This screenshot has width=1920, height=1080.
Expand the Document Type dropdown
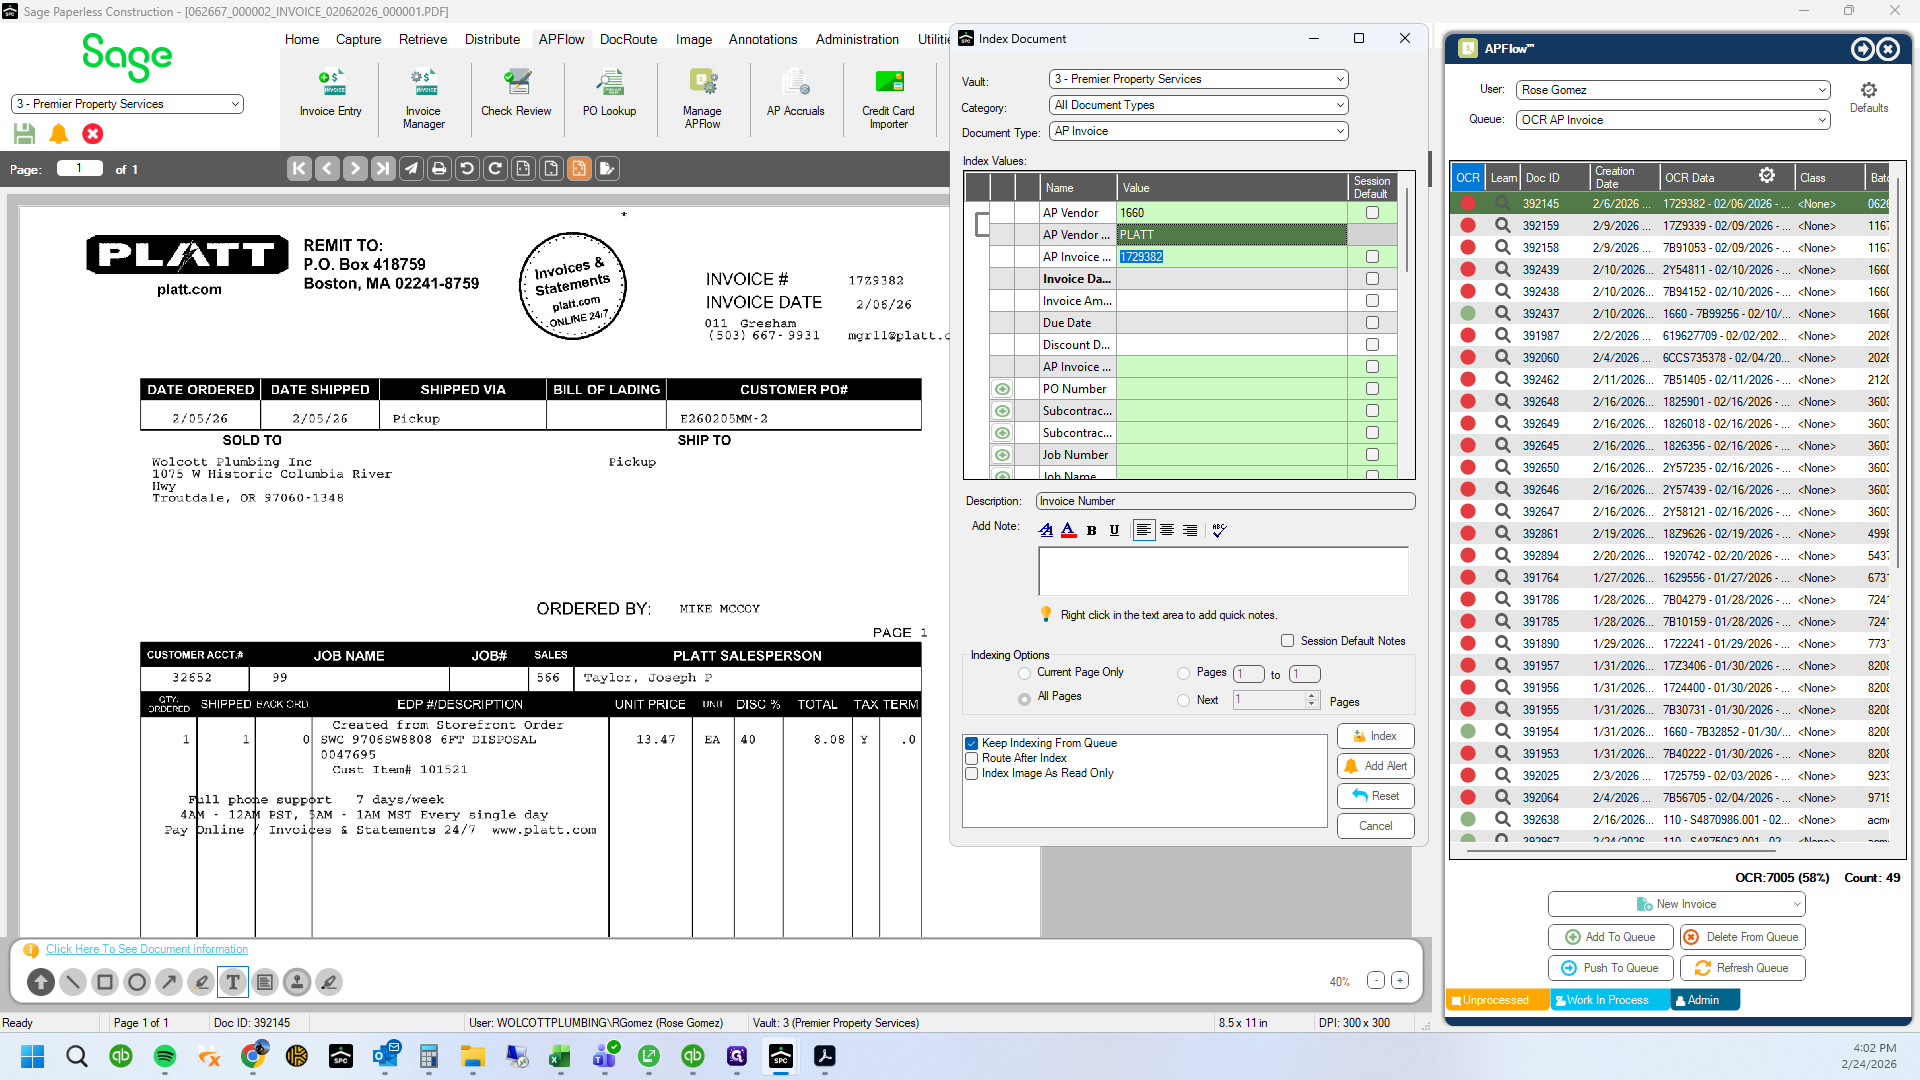pyautogui.click(x=1199, y=131)
